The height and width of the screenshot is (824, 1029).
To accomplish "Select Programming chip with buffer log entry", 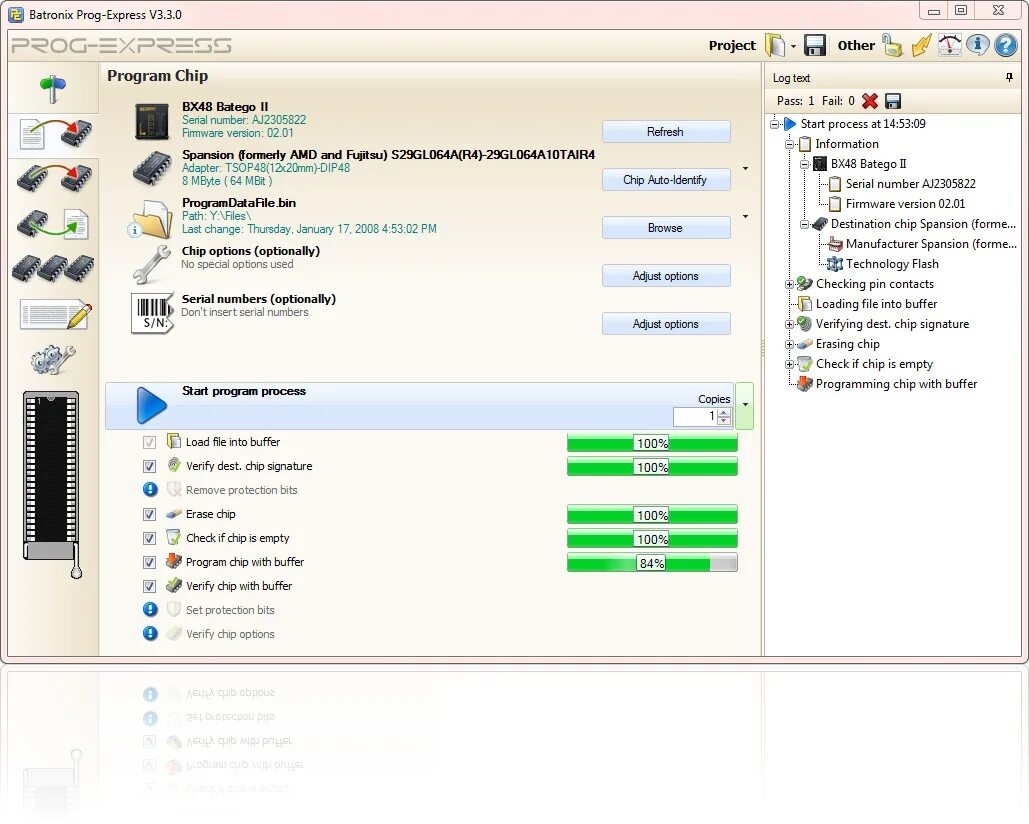I will click(x=896, y=384).
